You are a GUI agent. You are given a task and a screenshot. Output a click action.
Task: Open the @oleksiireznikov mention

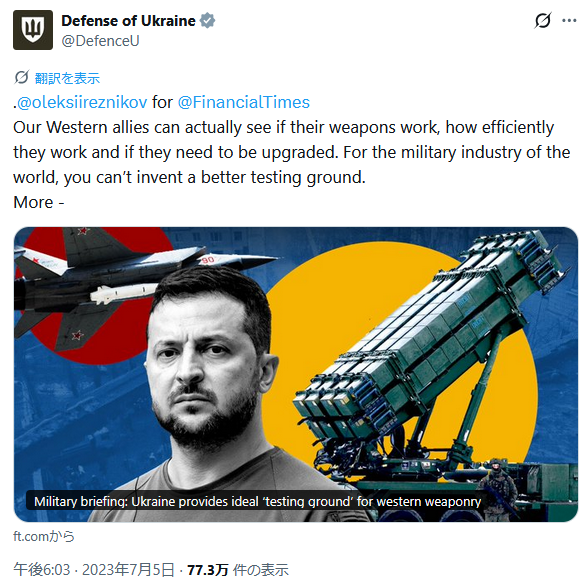(82, 103)
